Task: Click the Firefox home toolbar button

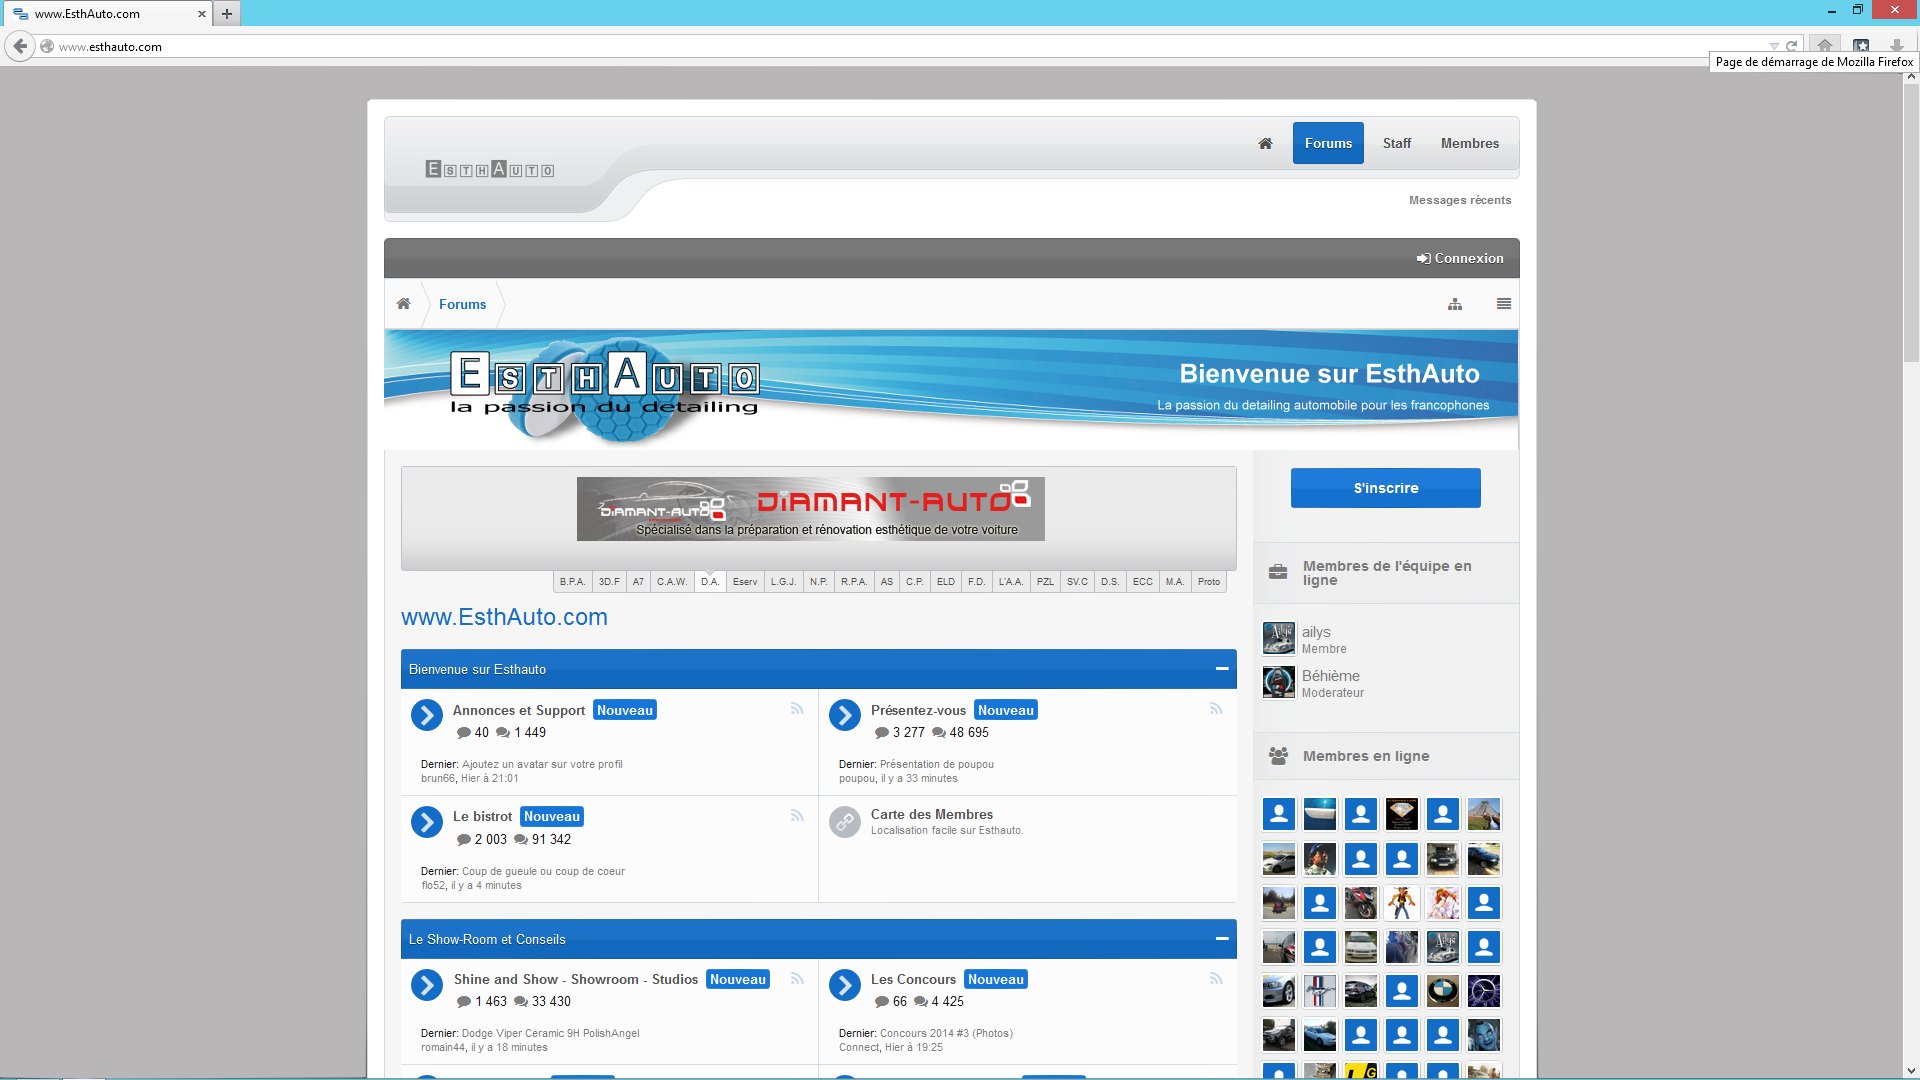Action: (1825, 46)
